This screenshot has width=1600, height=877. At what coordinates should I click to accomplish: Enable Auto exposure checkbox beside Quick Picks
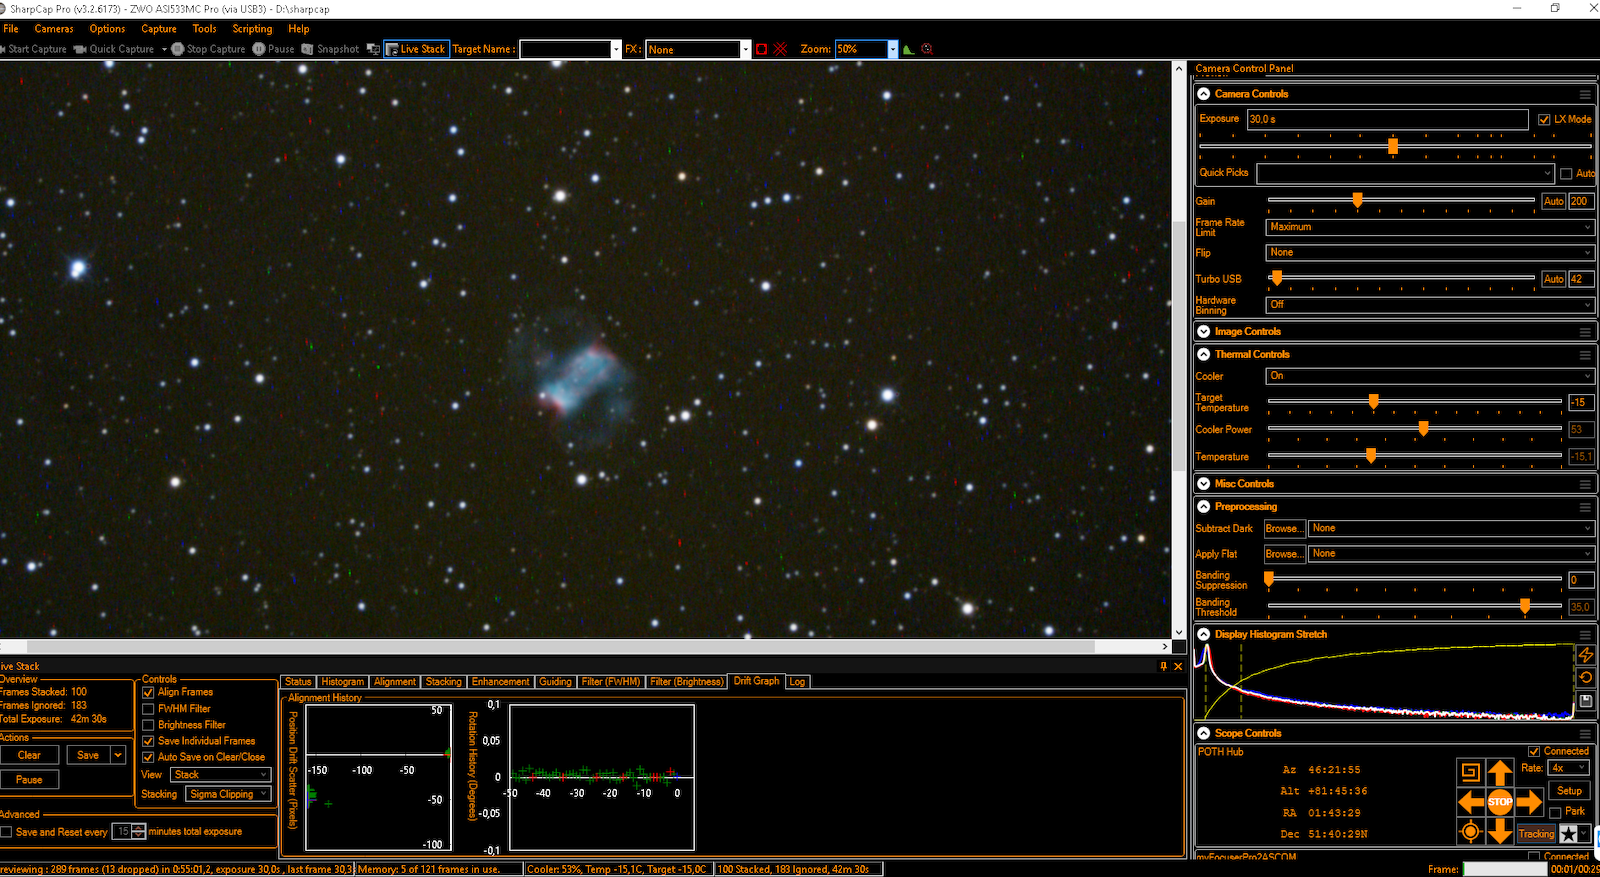[x=1566, y=174]
